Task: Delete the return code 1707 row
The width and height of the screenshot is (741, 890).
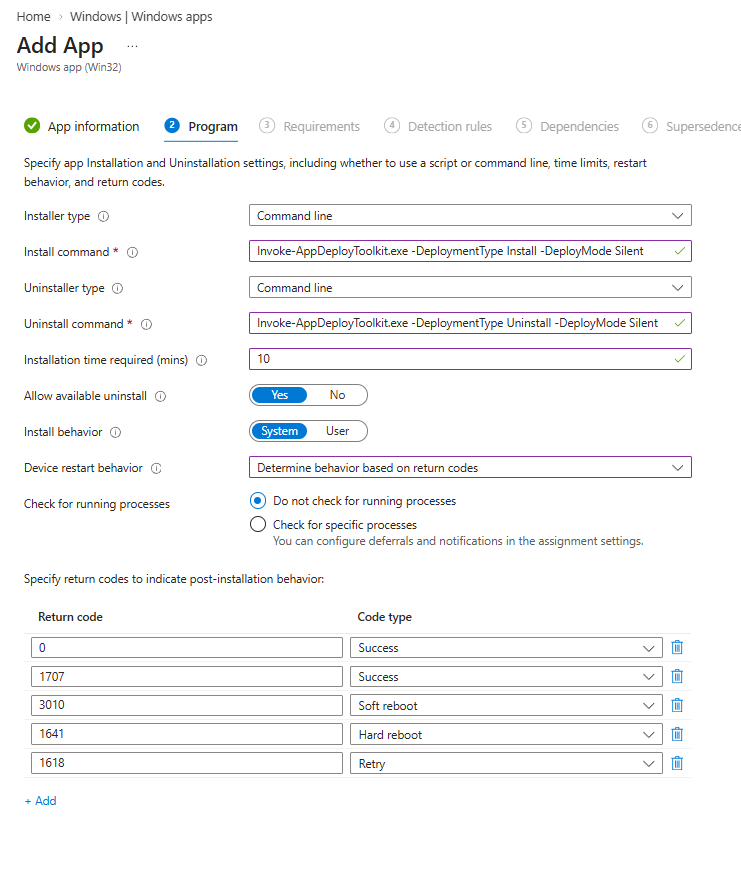Action: (677, 676)
